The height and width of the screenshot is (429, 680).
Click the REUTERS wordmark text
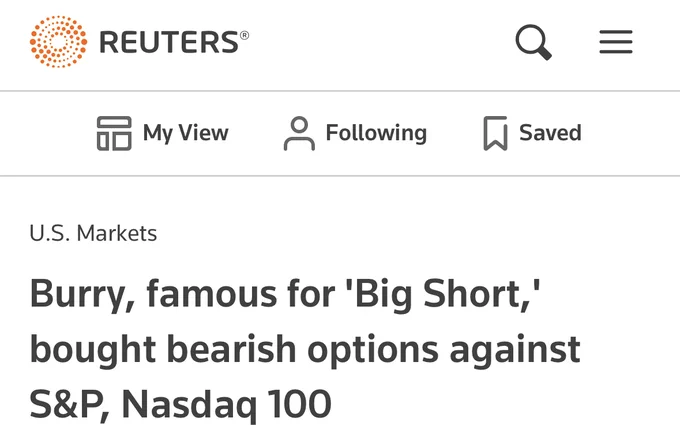[168, 42]
